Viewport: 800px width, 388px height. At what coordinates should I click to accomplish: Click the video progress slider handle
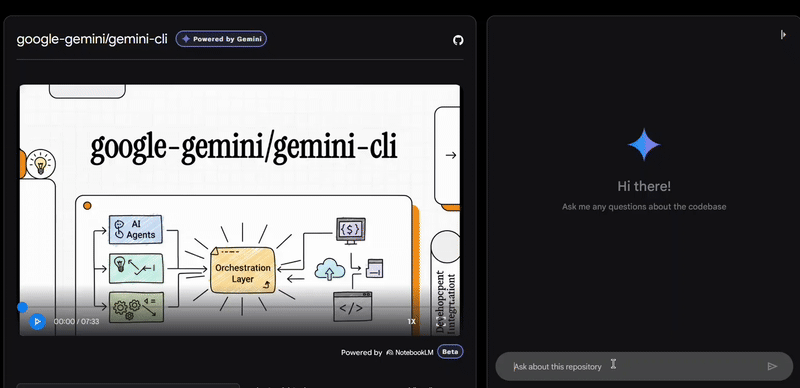tap(22, 307)
